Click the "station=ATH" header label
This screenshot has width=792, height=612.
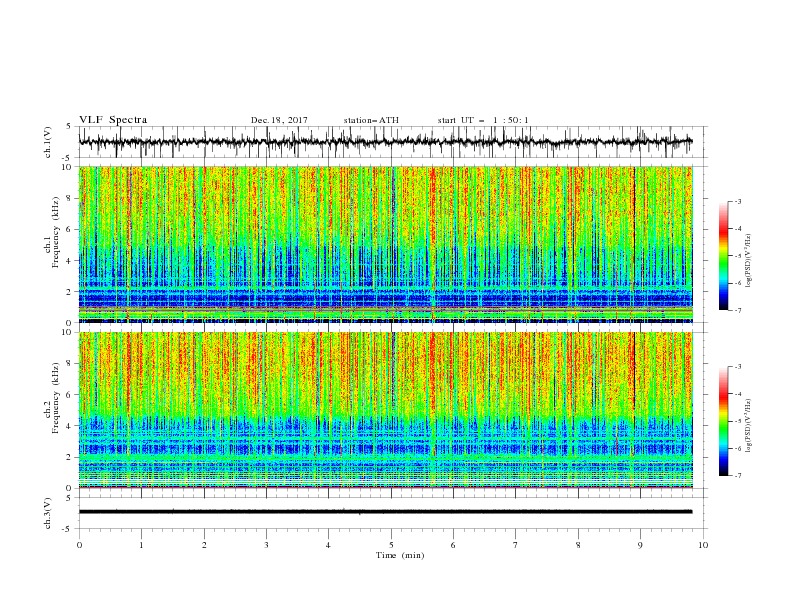371,120
